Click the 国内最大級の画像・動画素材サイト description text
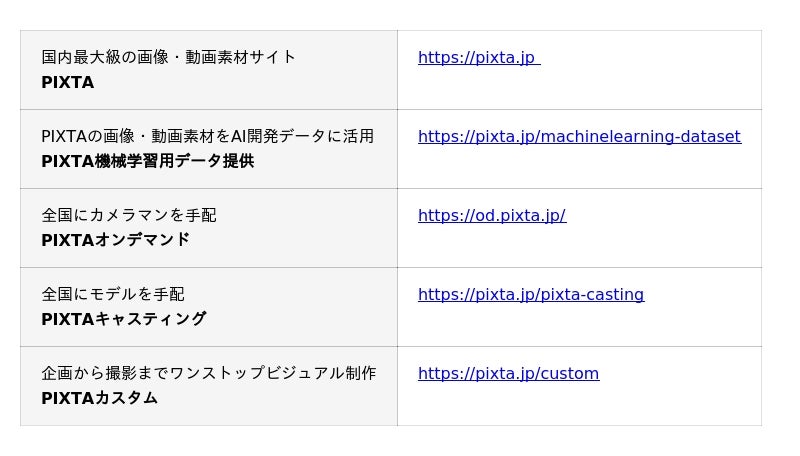Screen dimensions: 800x456 click(x=168, y=57)
